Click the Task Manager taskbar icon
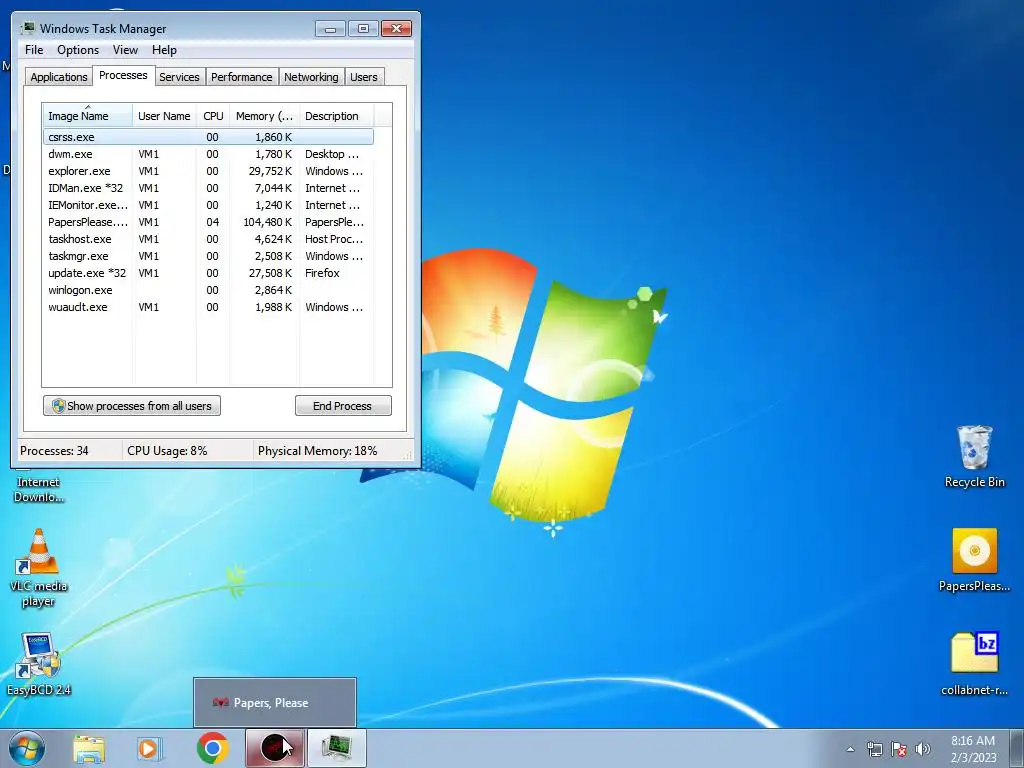 coord(337,748)
